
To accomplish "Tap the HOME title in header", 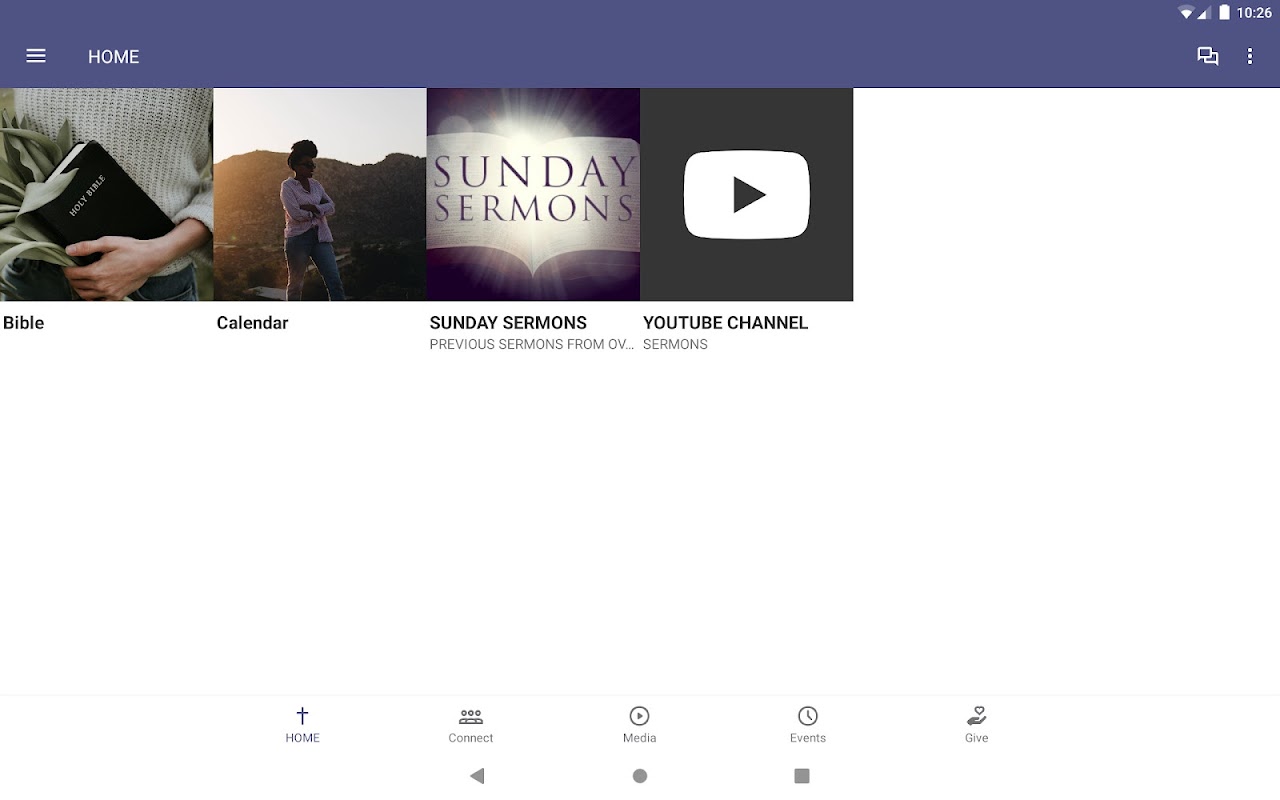I will click(x=114, y=57).
